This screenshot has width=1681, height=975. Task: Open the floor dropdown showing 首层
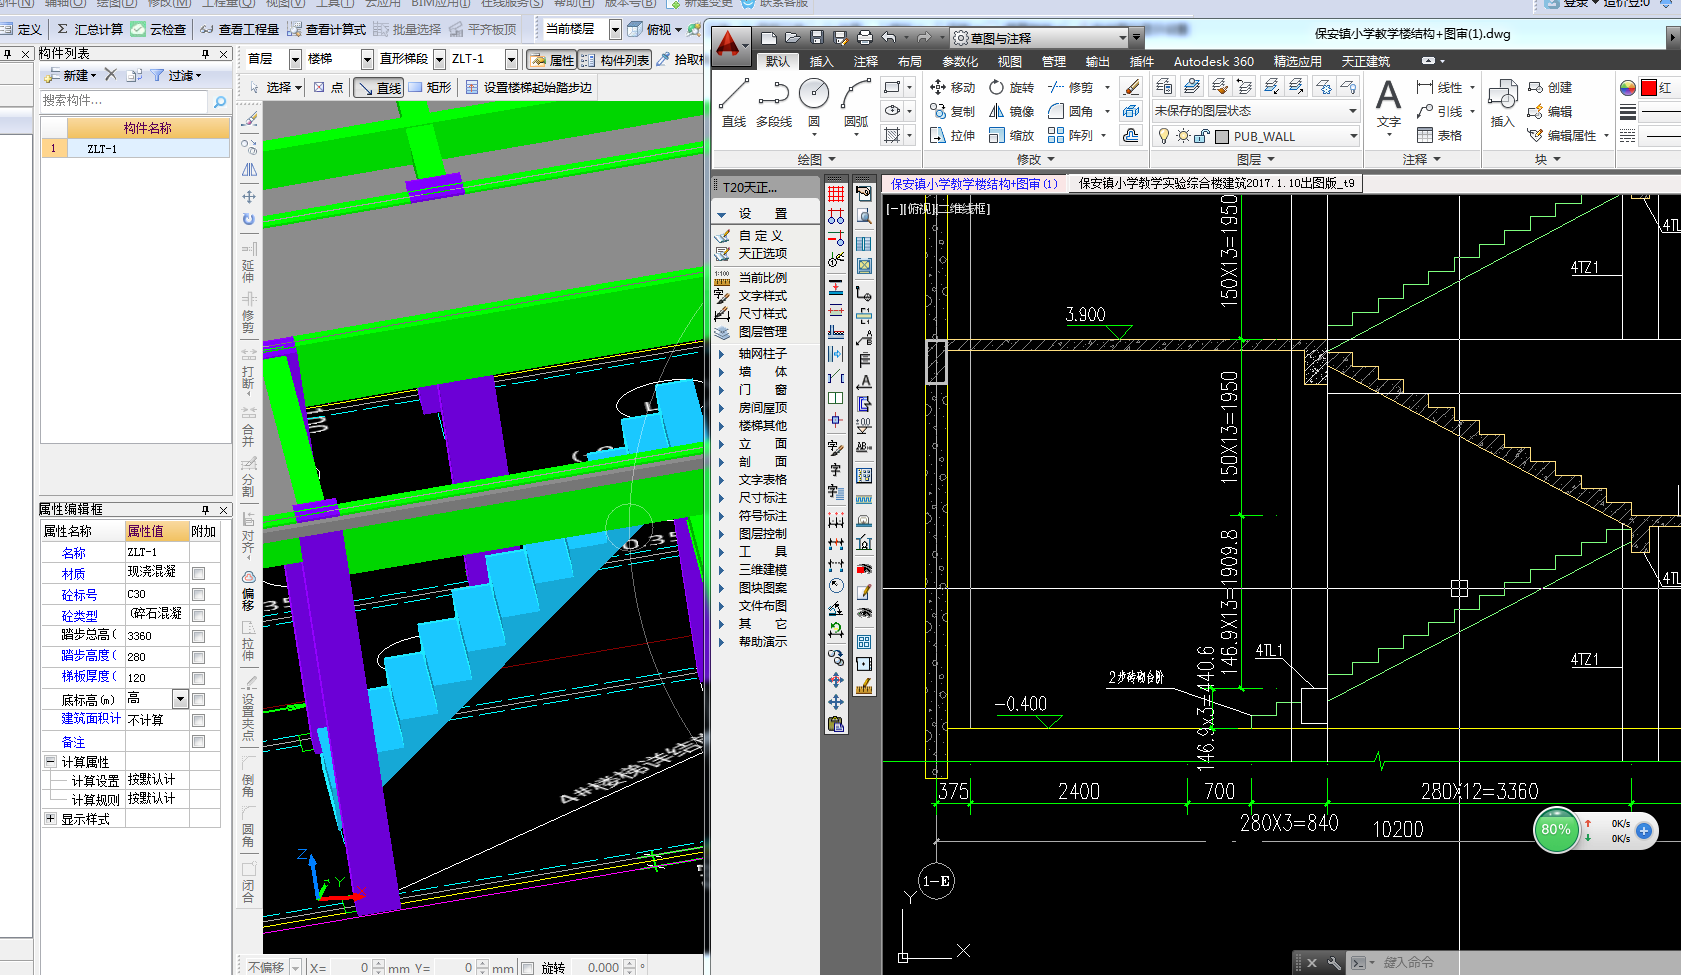[295, 60]
